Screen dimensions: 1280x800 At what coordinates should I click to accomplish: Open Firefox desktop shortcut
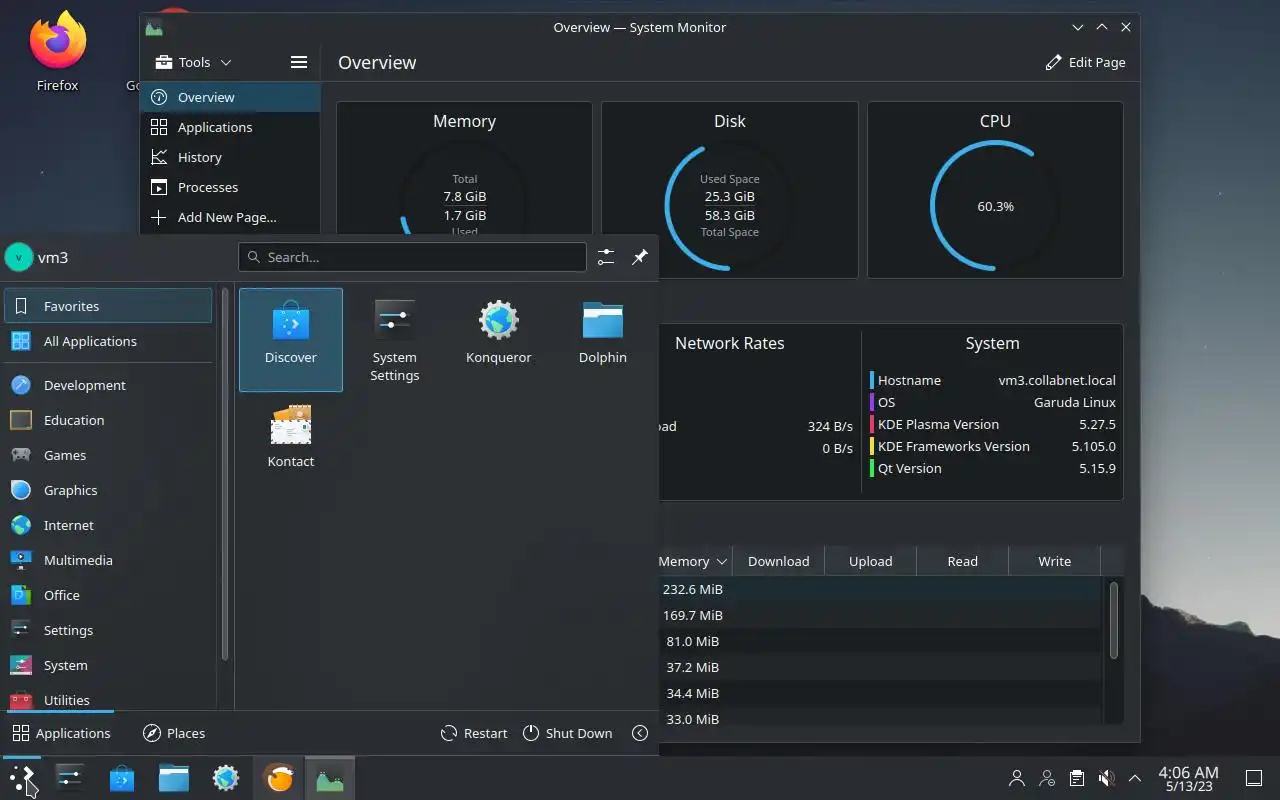[x=57, y=51]
